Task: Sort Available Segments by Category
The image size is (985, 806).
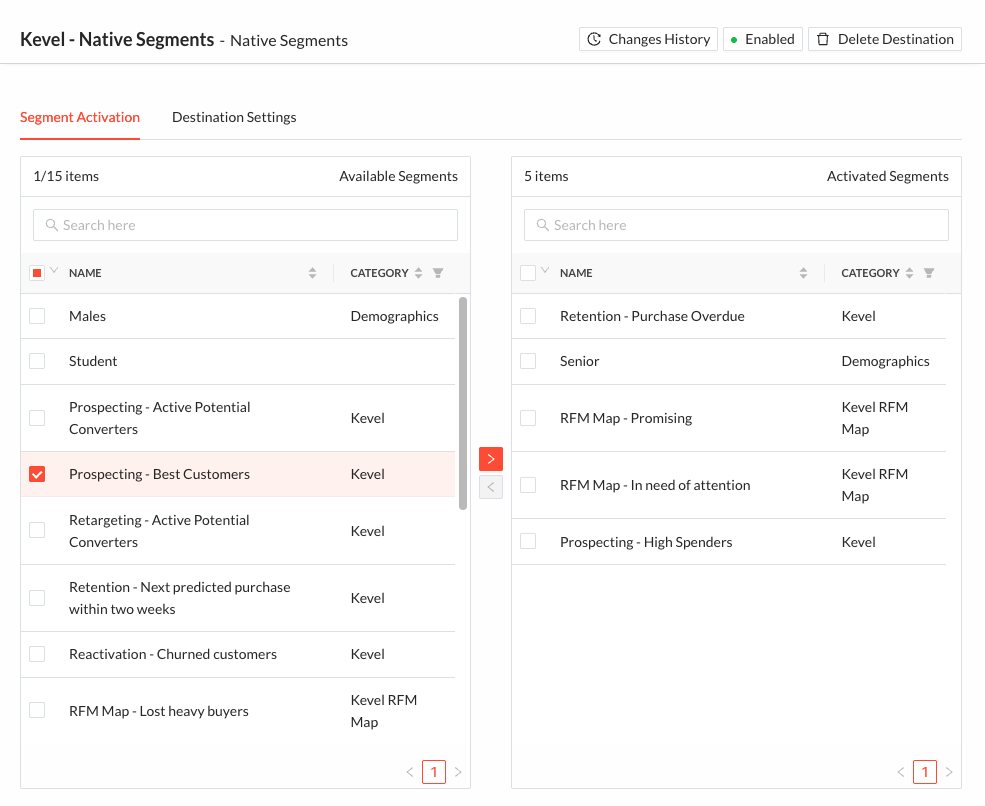Action: pyautogui.click(x=418, y=273)
